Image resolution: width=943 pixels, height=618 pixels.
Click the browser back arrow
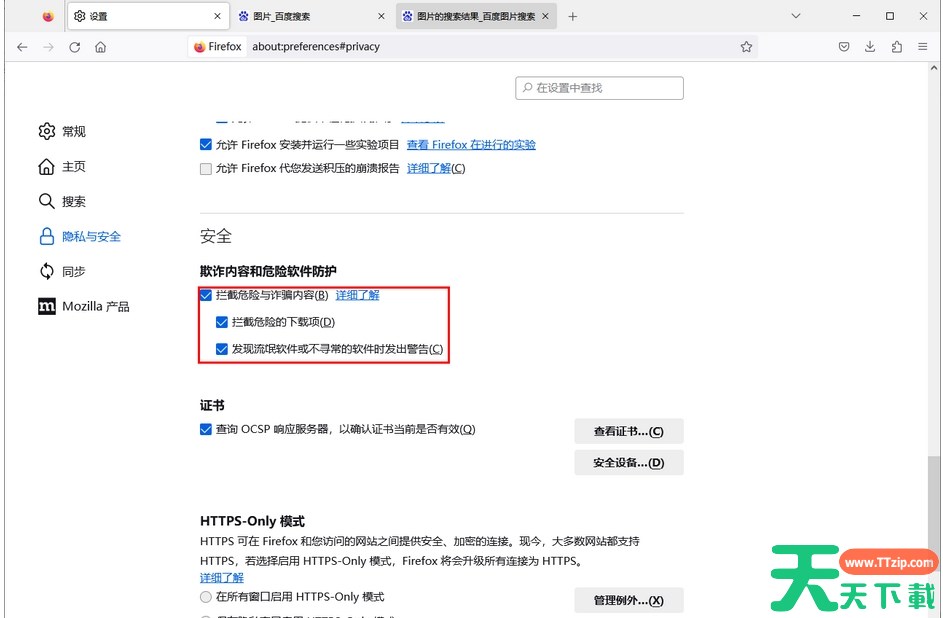(22, 47)
